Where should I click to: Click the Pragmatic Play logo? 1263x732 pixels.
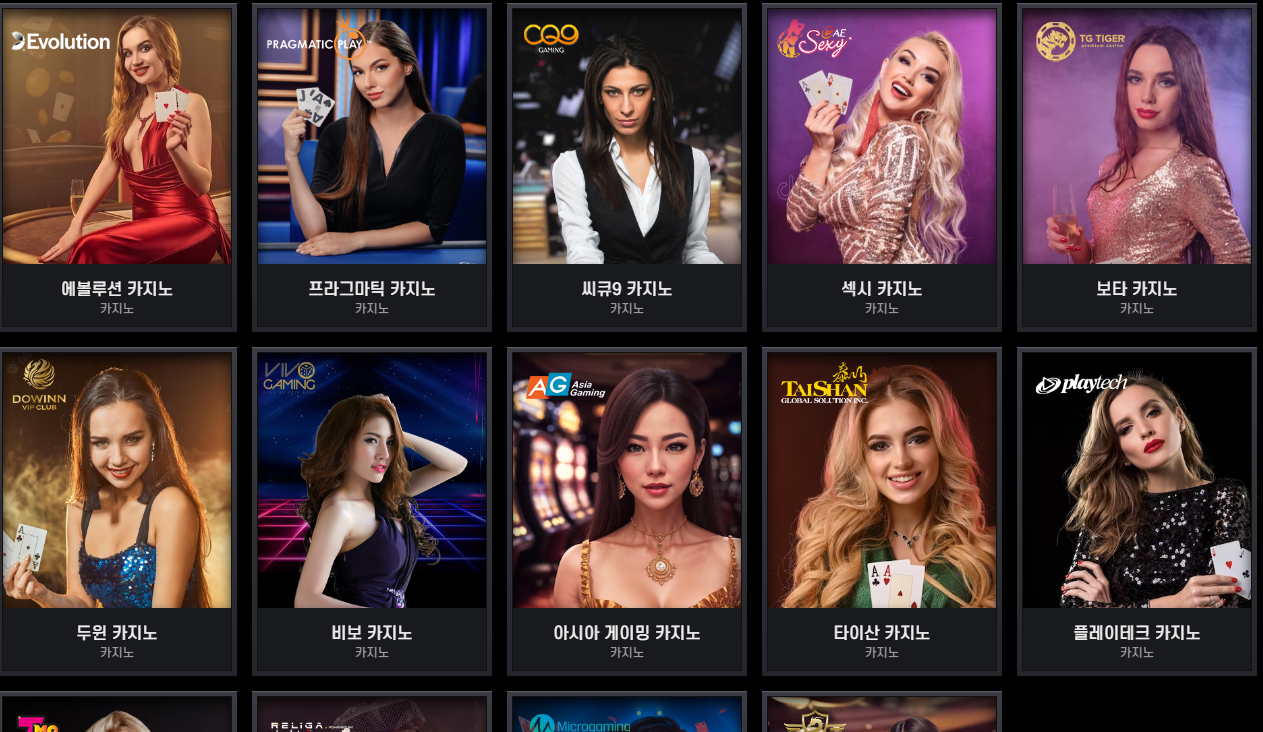(x=315, y=42)
